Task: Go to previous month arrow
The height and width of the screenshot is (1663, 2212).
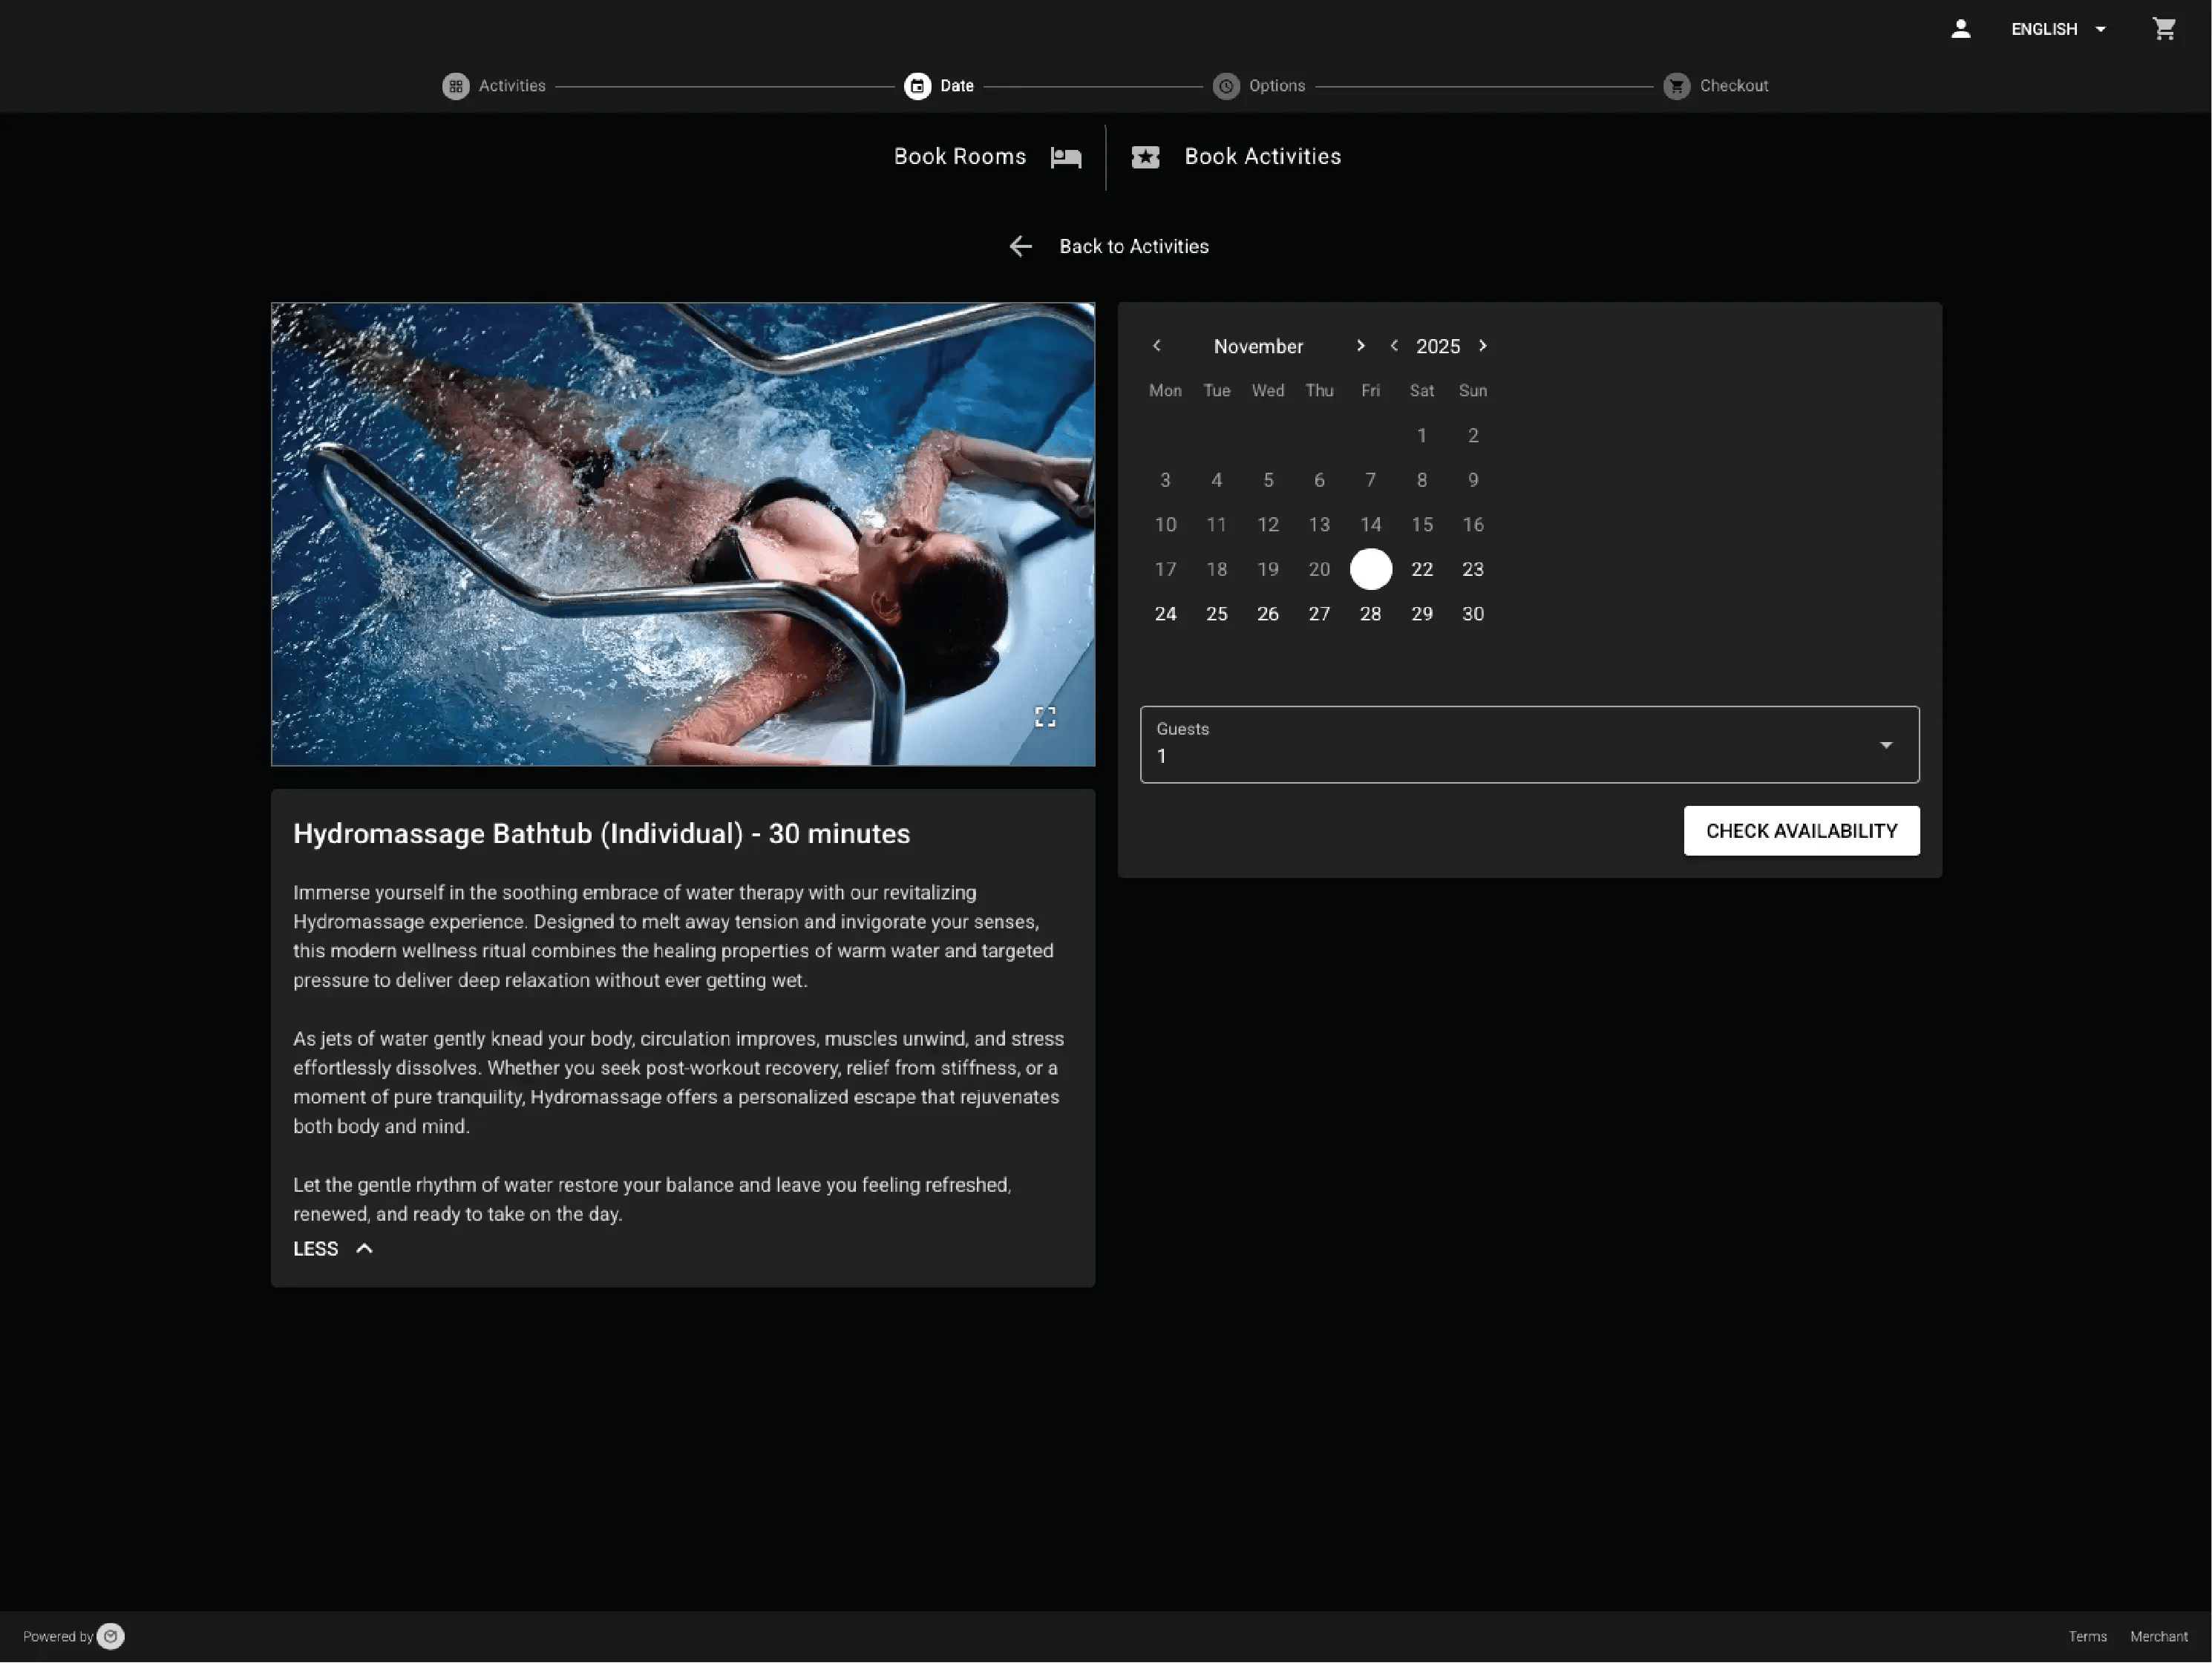Action: coord(1157,346)
